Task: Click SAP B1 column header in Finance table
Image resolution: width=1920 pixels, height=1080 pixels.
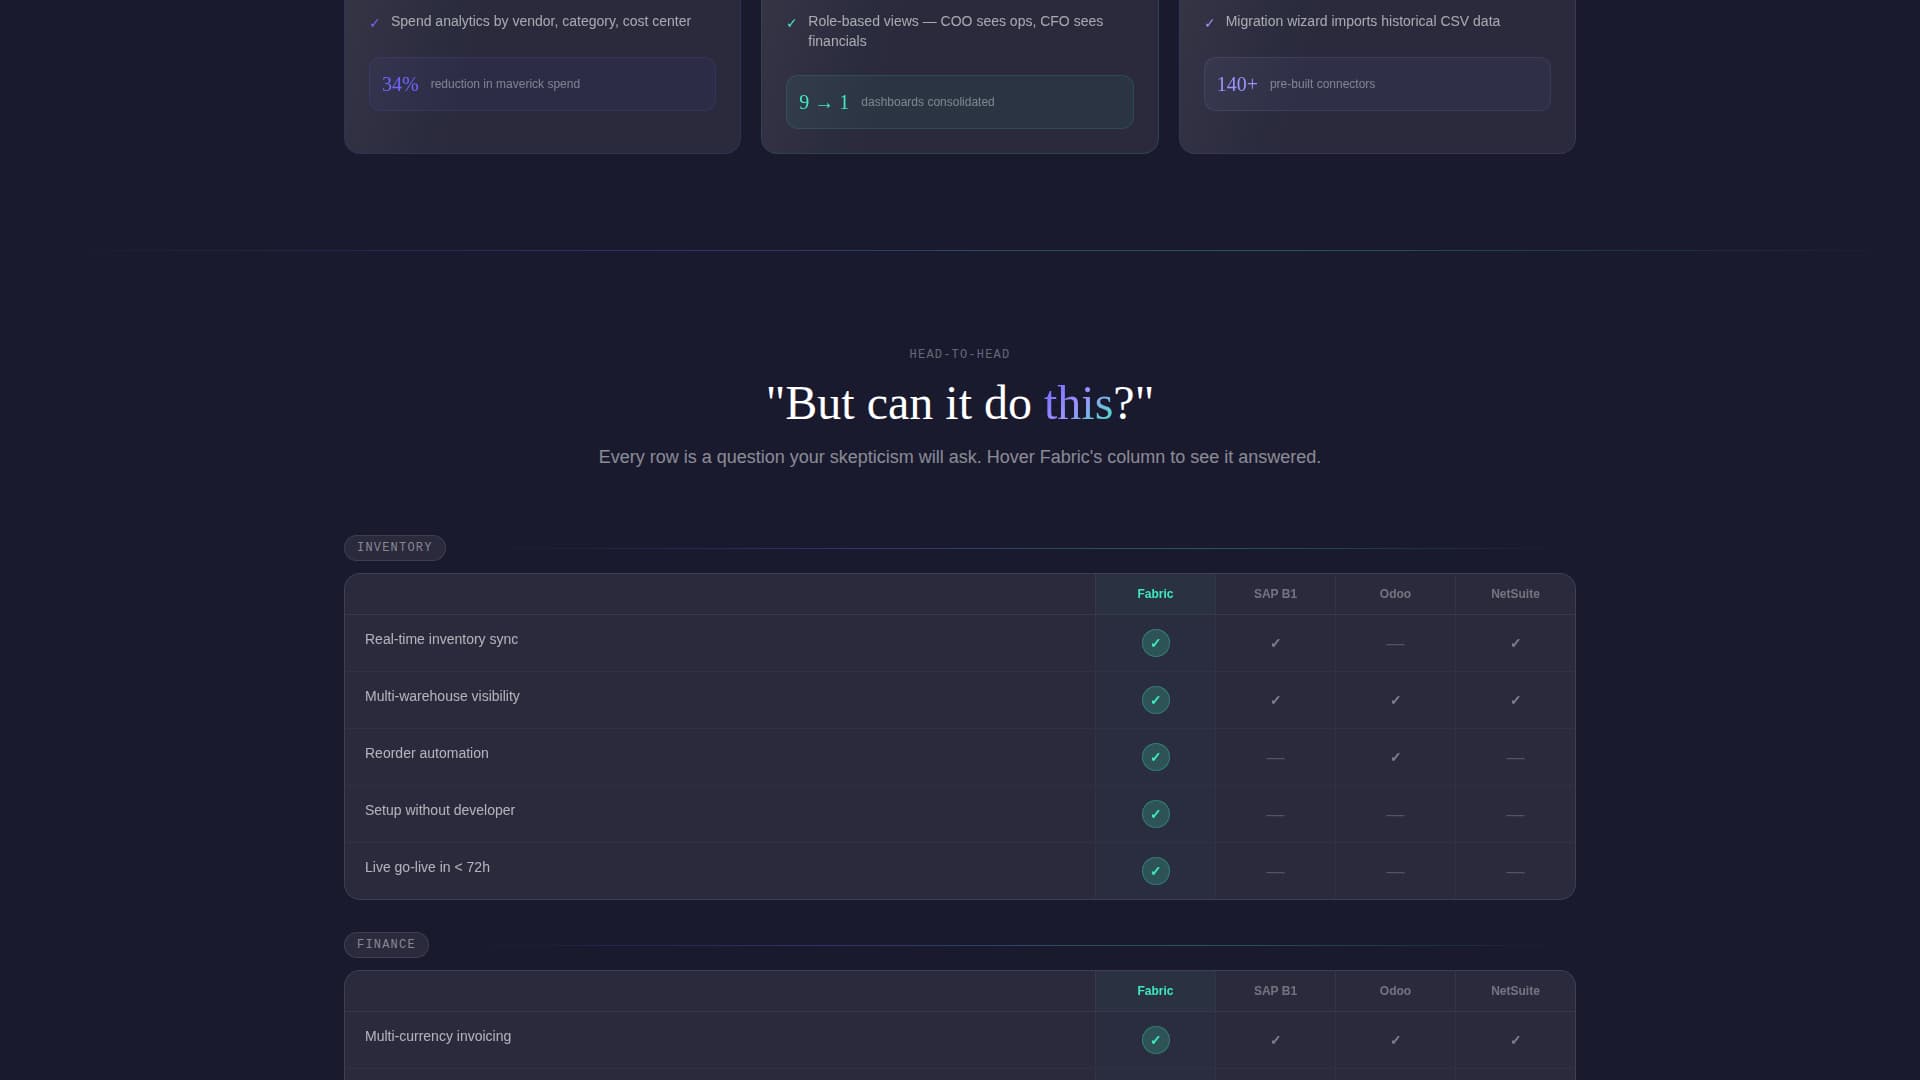Action: [x=1275, y=991]
